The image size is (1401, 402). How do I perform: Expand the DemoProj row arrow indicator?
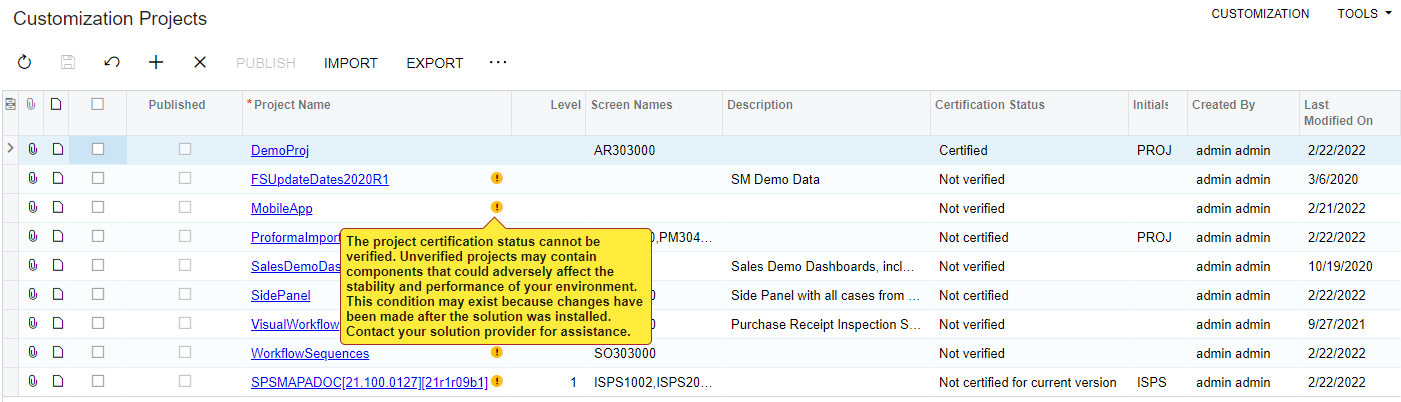pyautogui.click(x=10, y=149)
